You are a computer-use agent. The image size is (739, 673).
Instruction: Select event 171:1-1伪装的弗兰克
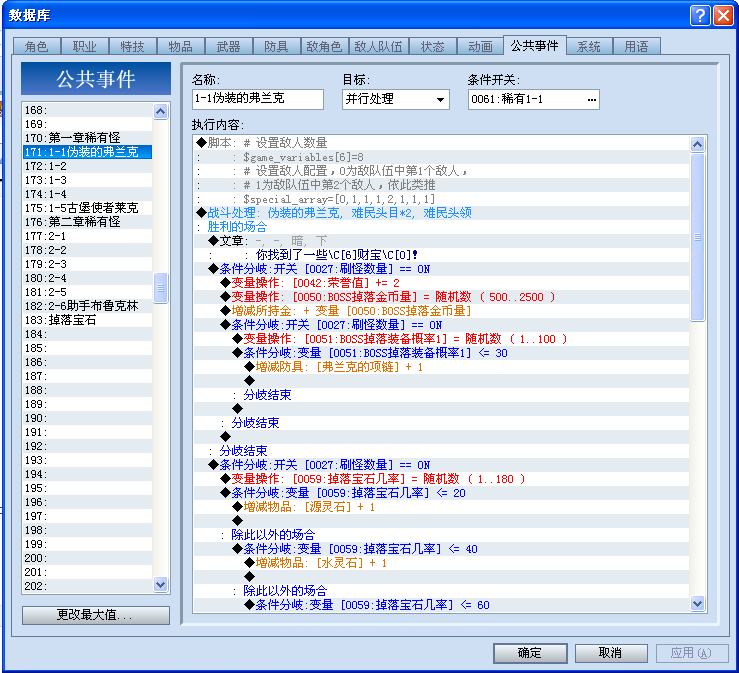click(x=88, y=152)
